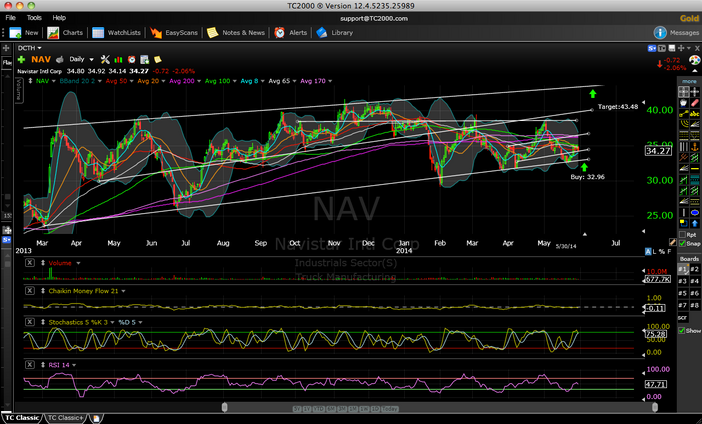This screenshot has height=424, width=702.
Task: Select the yellow horizontal line tool
Action: (x=695, y=168)
